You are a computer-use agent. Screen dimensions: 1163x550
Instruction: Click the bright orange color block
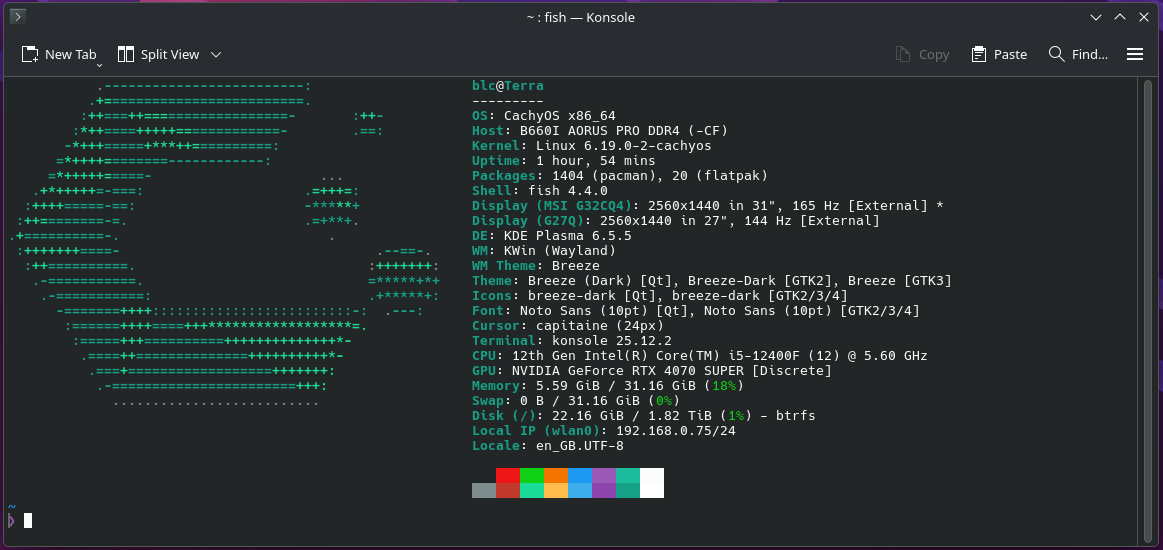click(x=556, y=475)
